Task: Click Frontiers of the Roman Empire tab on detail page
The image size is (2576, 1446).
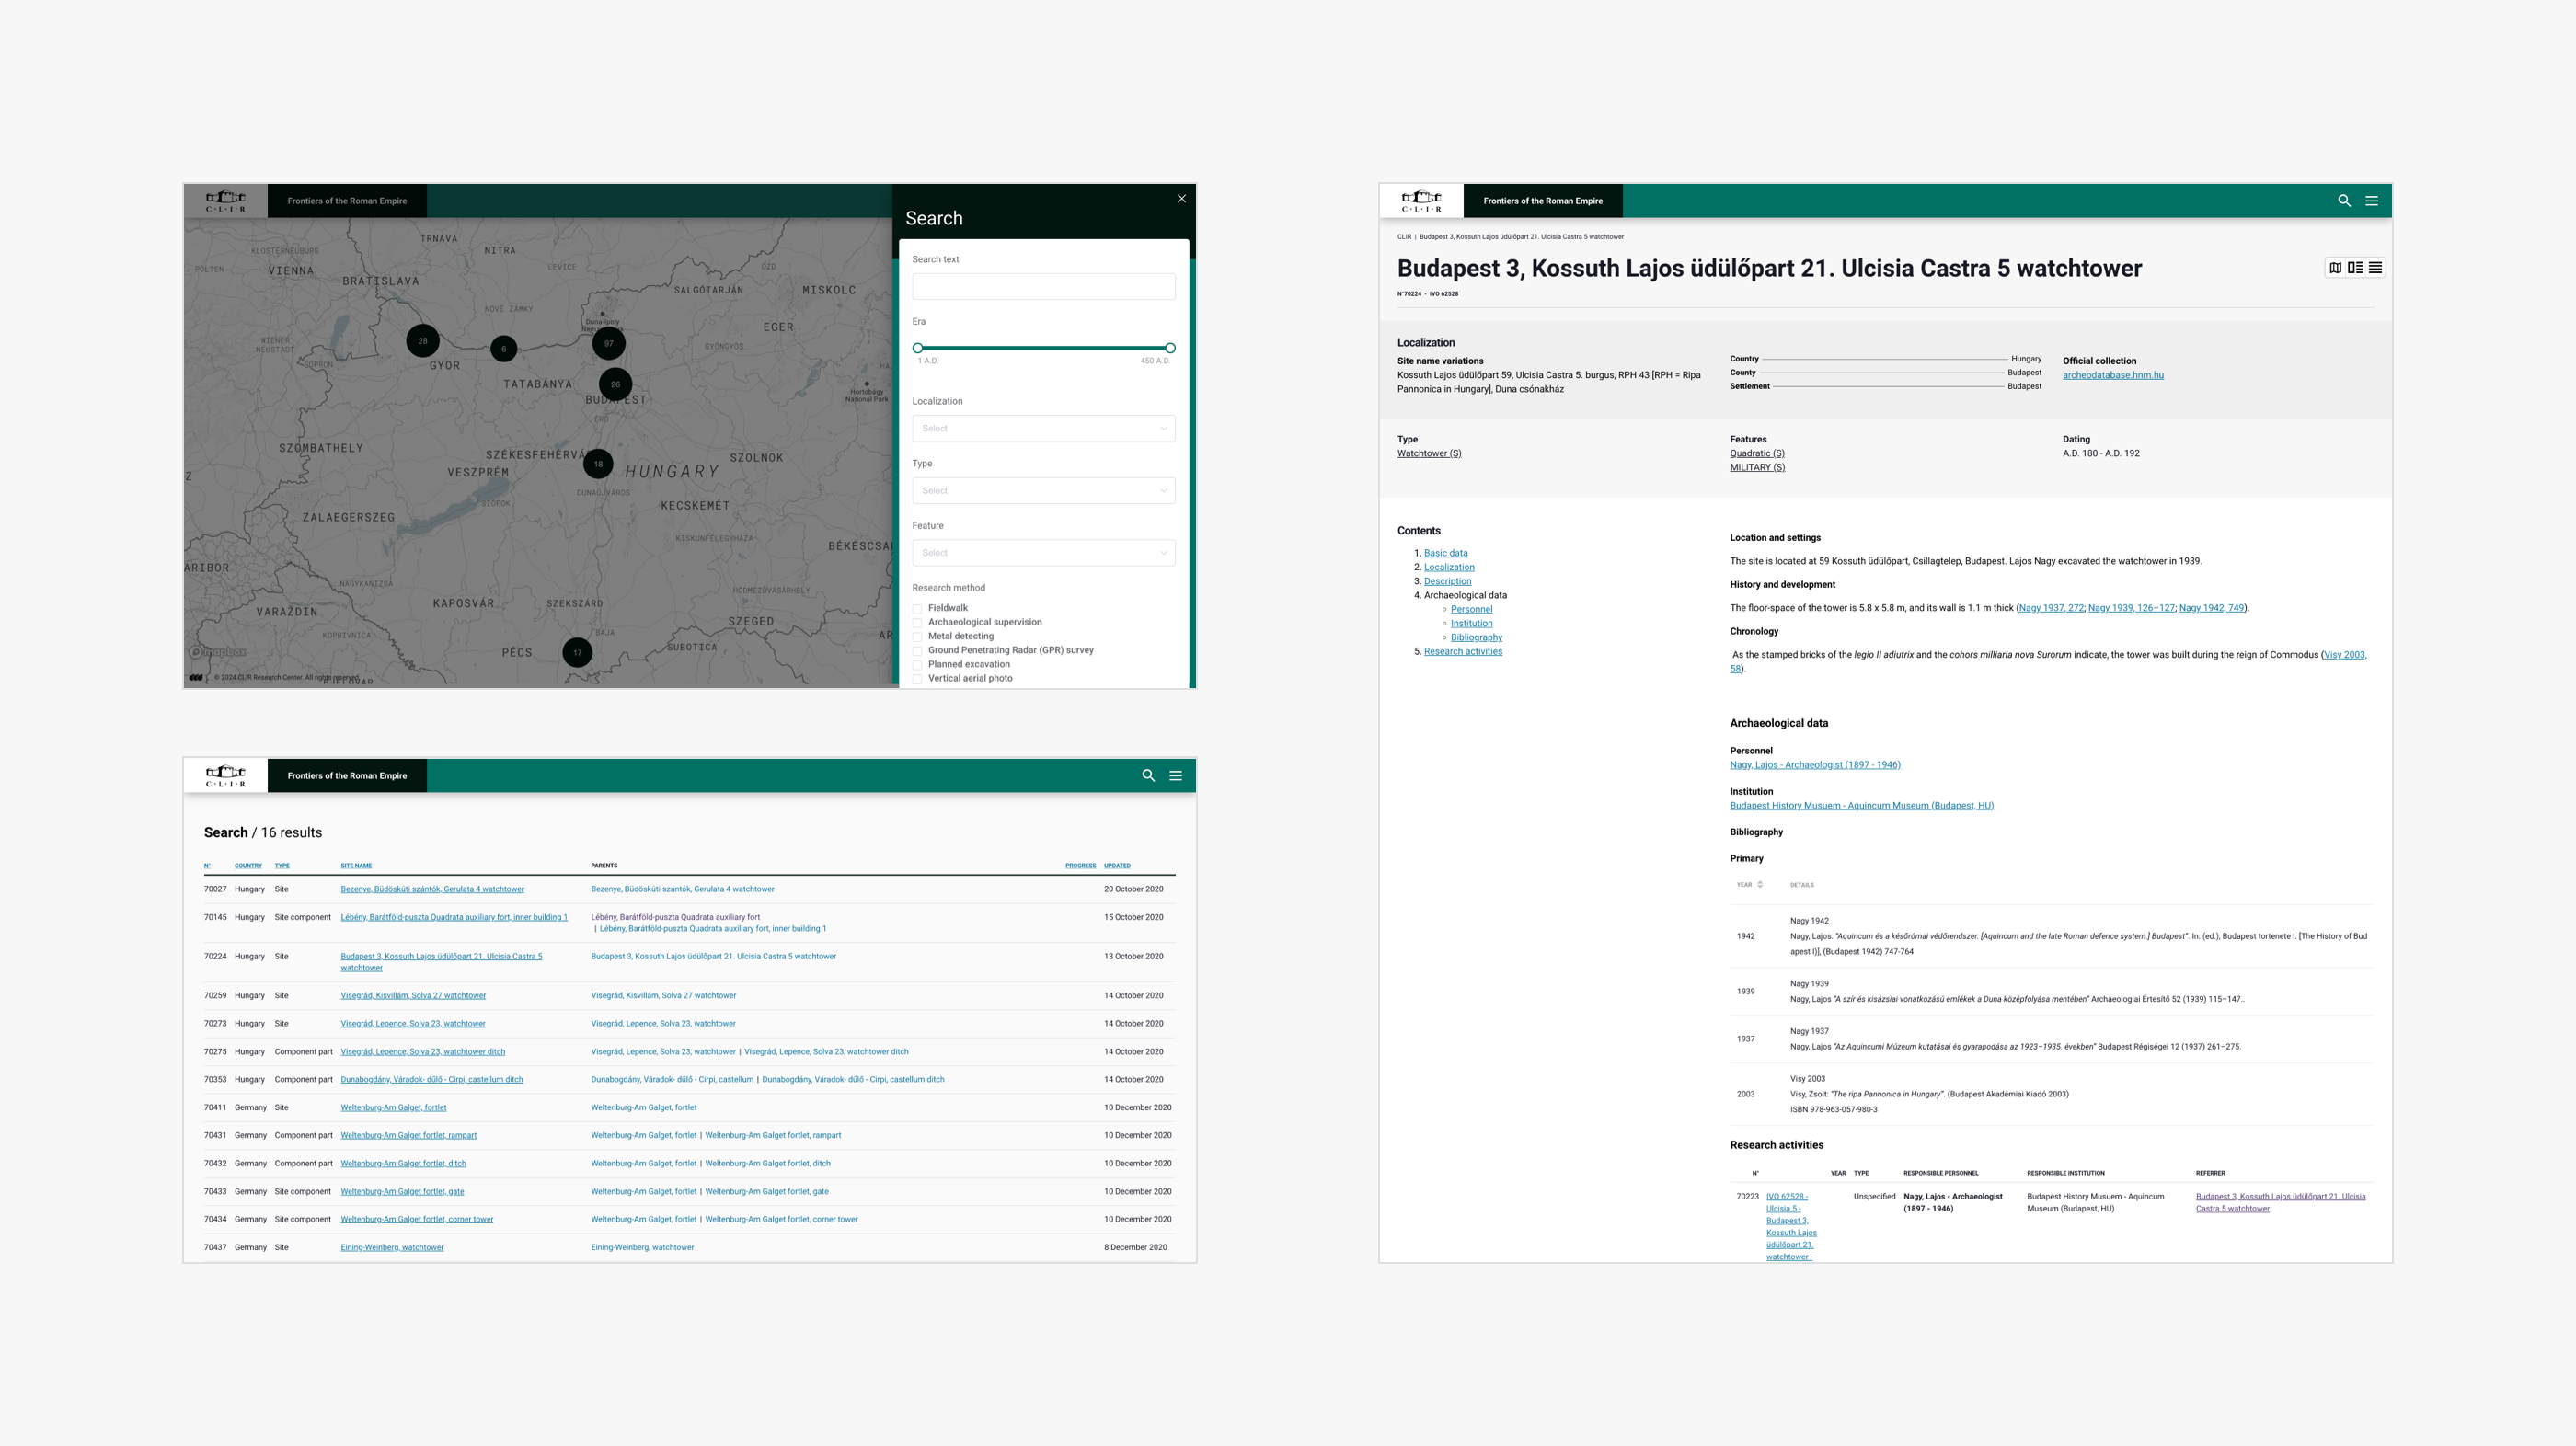Action: pos(1542,201)
